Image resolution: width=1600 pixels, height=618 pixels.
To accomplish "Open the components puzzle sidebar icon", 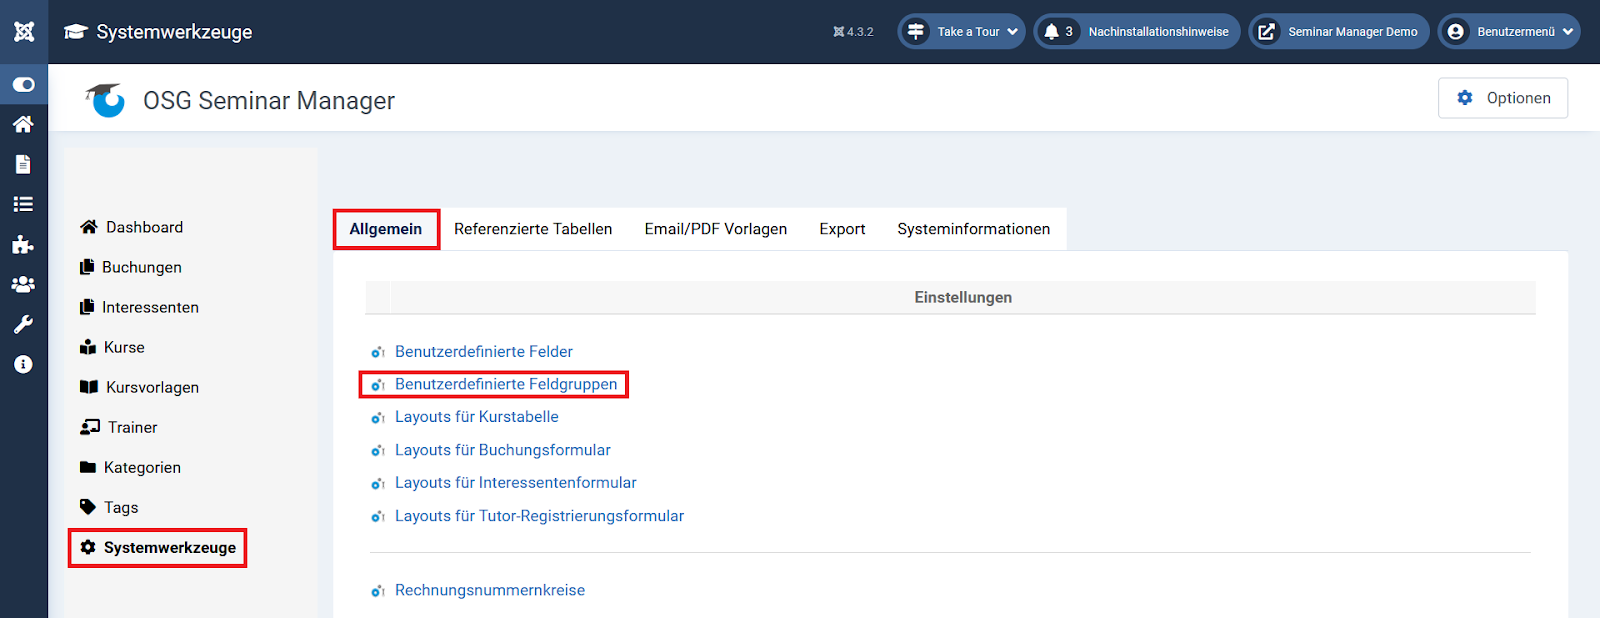I will pos(23,244).
